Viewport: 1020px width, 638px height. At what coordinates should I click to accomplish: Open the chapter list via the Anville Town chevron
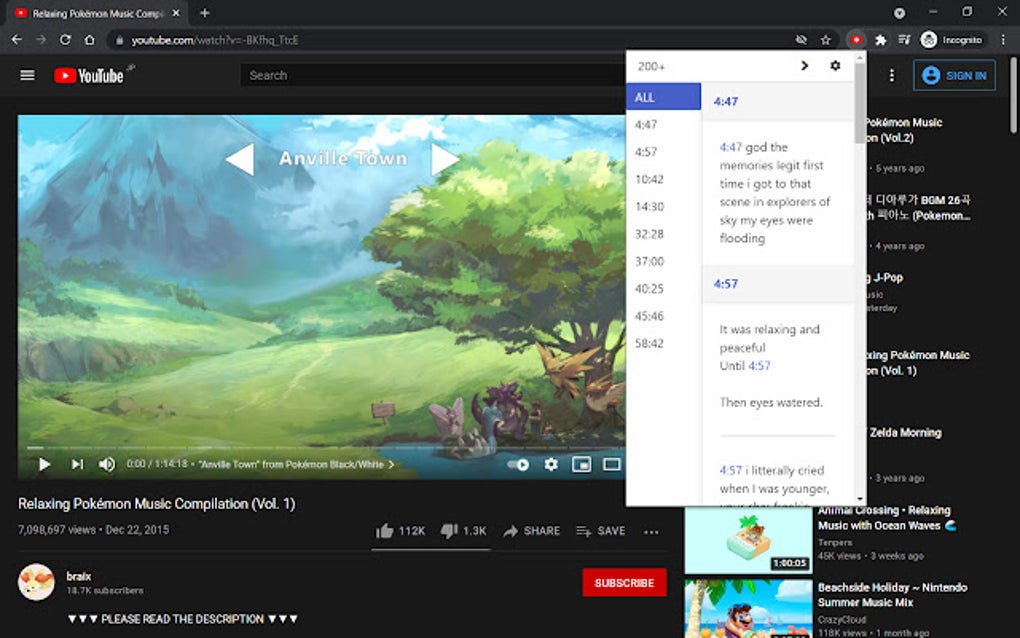click(391, 464)
